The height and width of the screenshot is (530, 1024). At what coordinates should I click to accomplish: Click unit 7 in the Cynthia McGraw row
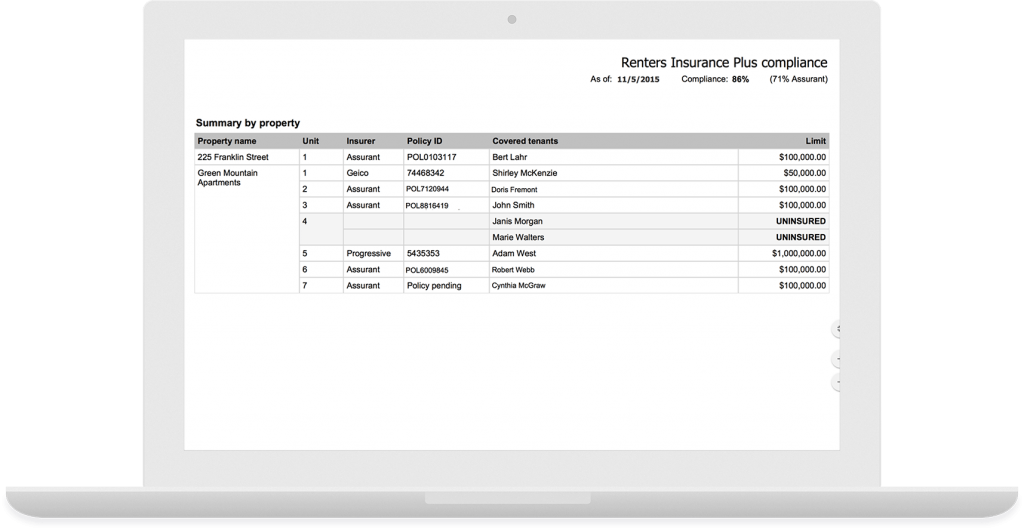pyautogui.click(x=305, y=285)
